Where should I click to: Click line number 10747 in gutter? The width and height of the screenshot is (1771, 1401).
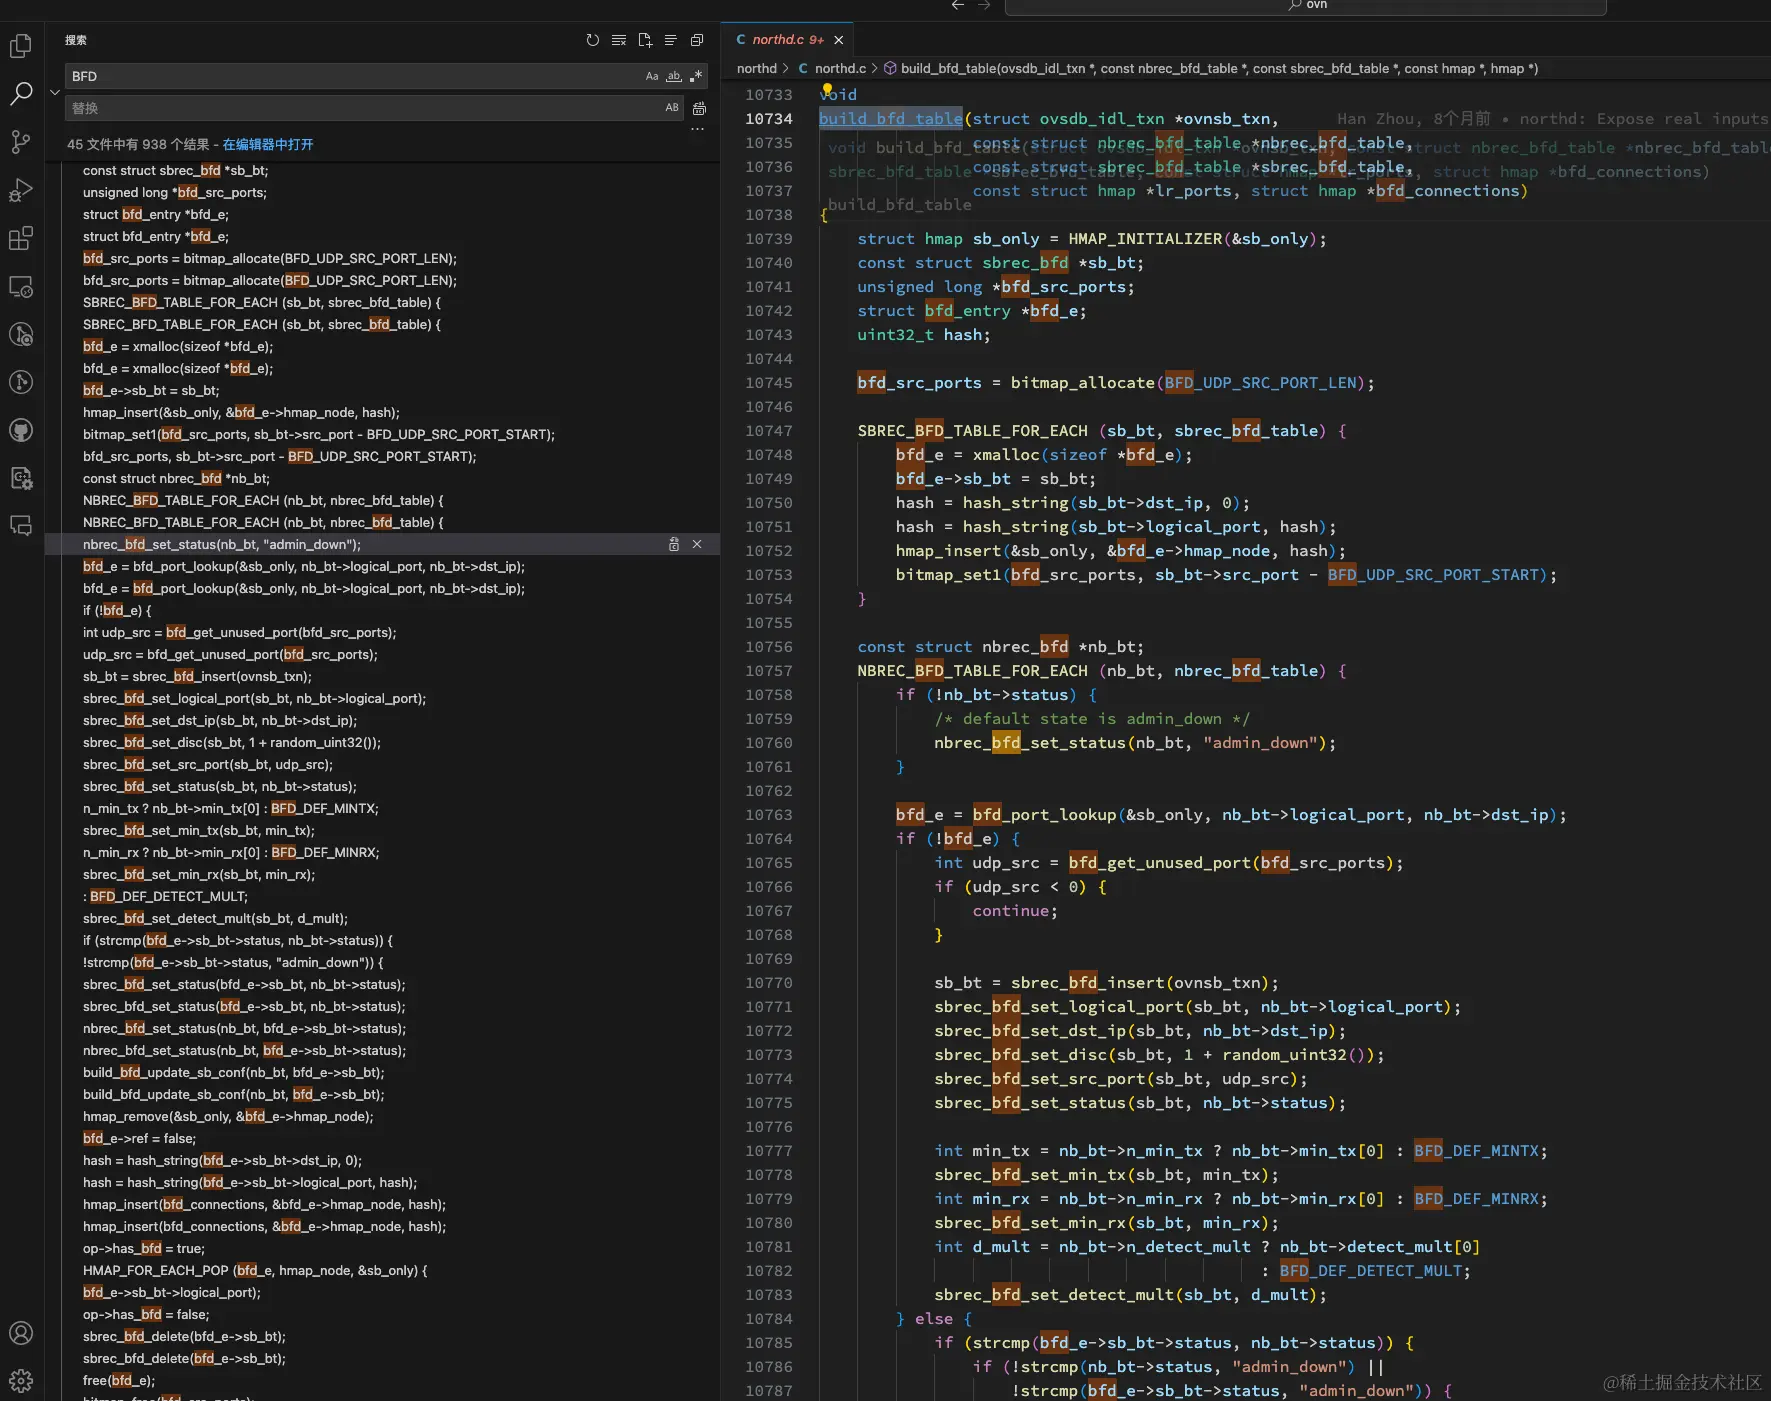pos(768,431)
